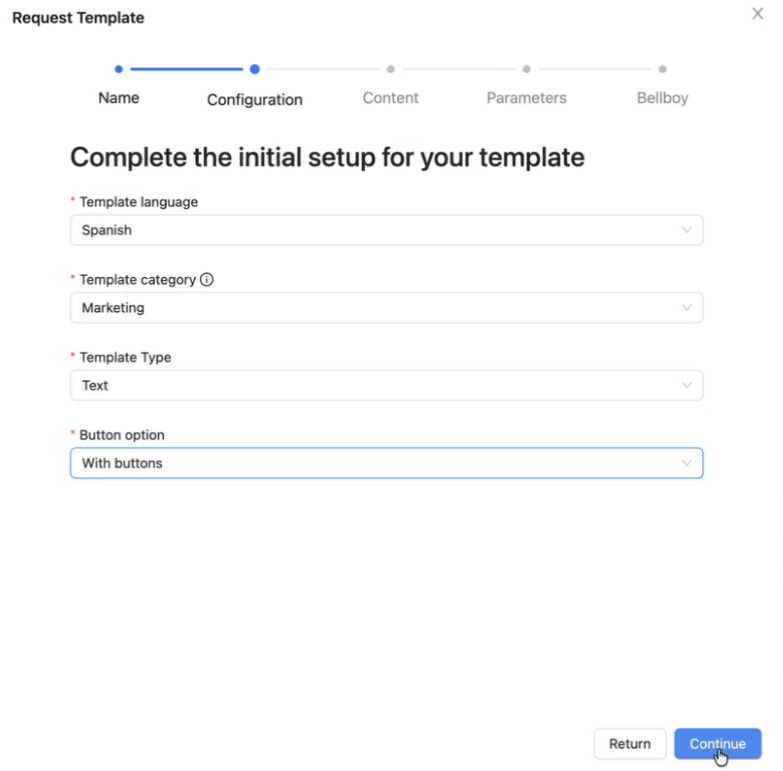
Task: Click the Parameters step dot
Action: 526,69
